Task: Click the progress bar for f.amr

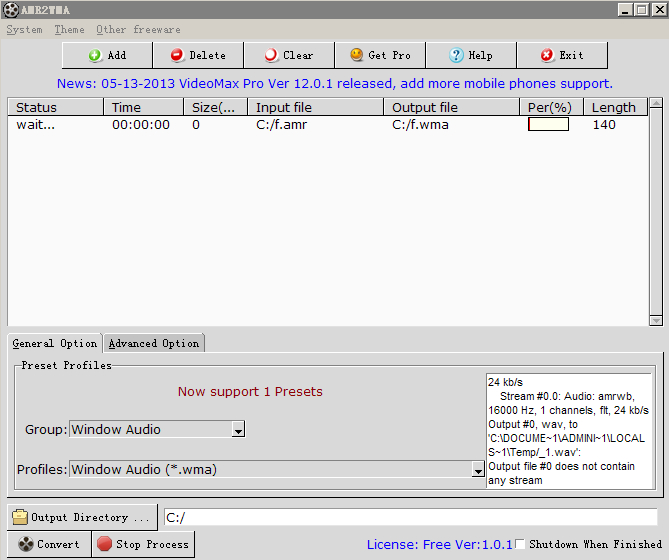Action: coord(548,125)
